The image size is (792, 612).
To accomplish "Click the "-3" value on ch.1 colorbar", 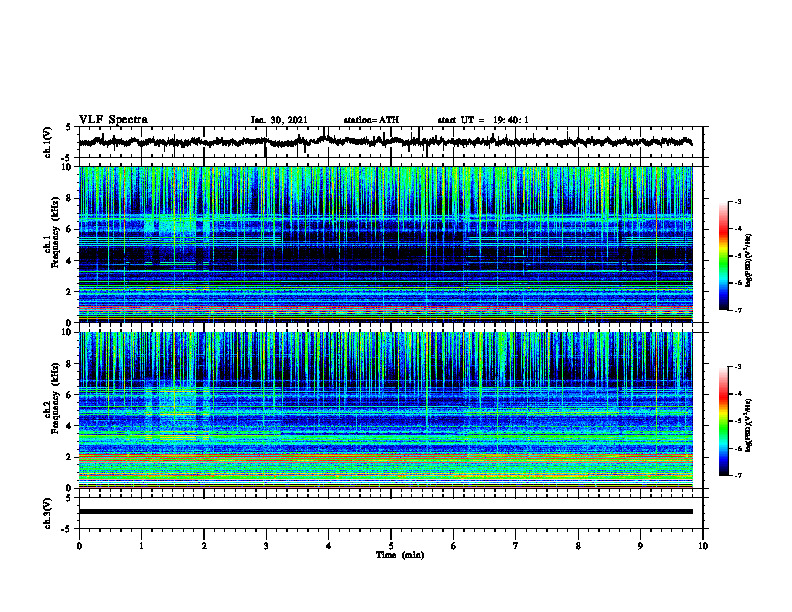I will pyautogui.click(x=737, y=201).
